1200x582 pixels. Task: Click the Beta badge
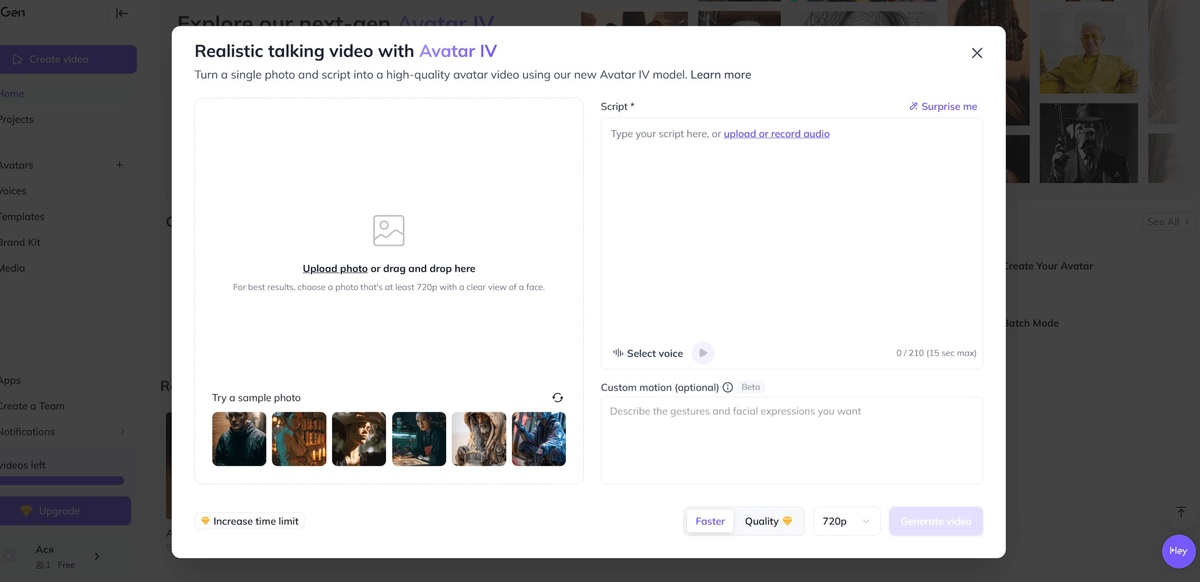(751, 387)
